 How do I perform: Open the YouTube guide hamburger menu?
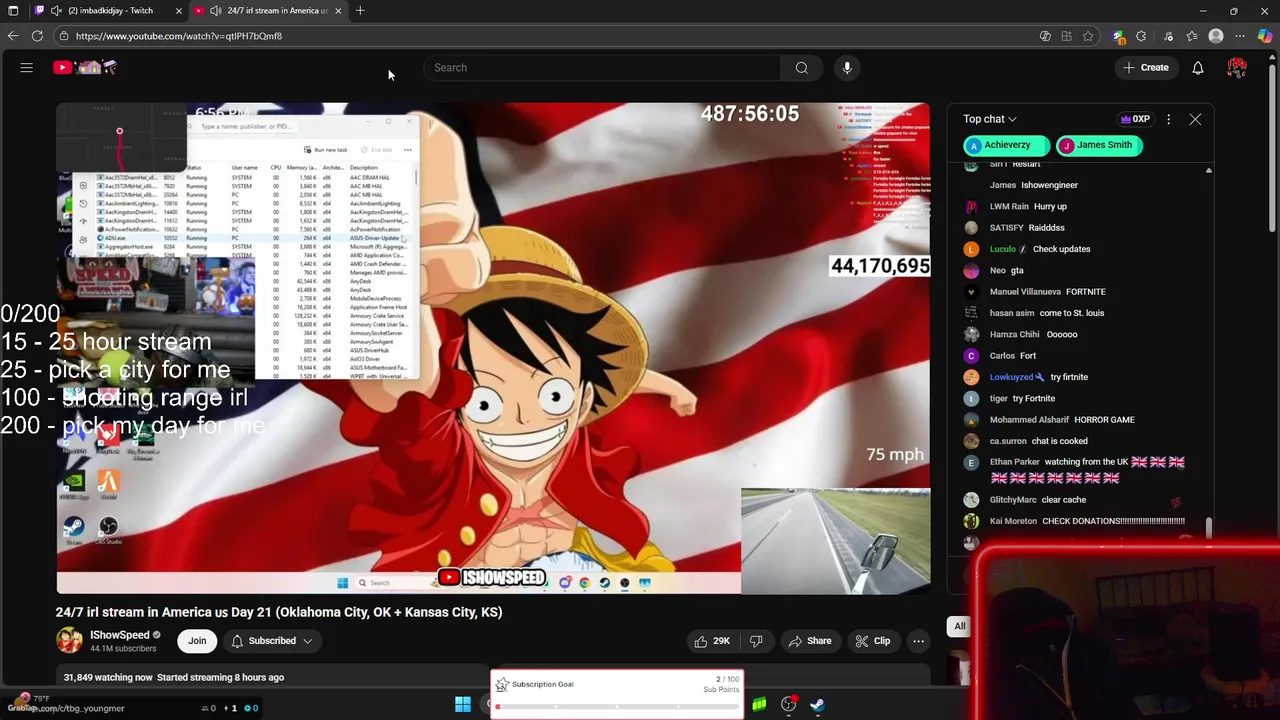click(x=27, y=67)
